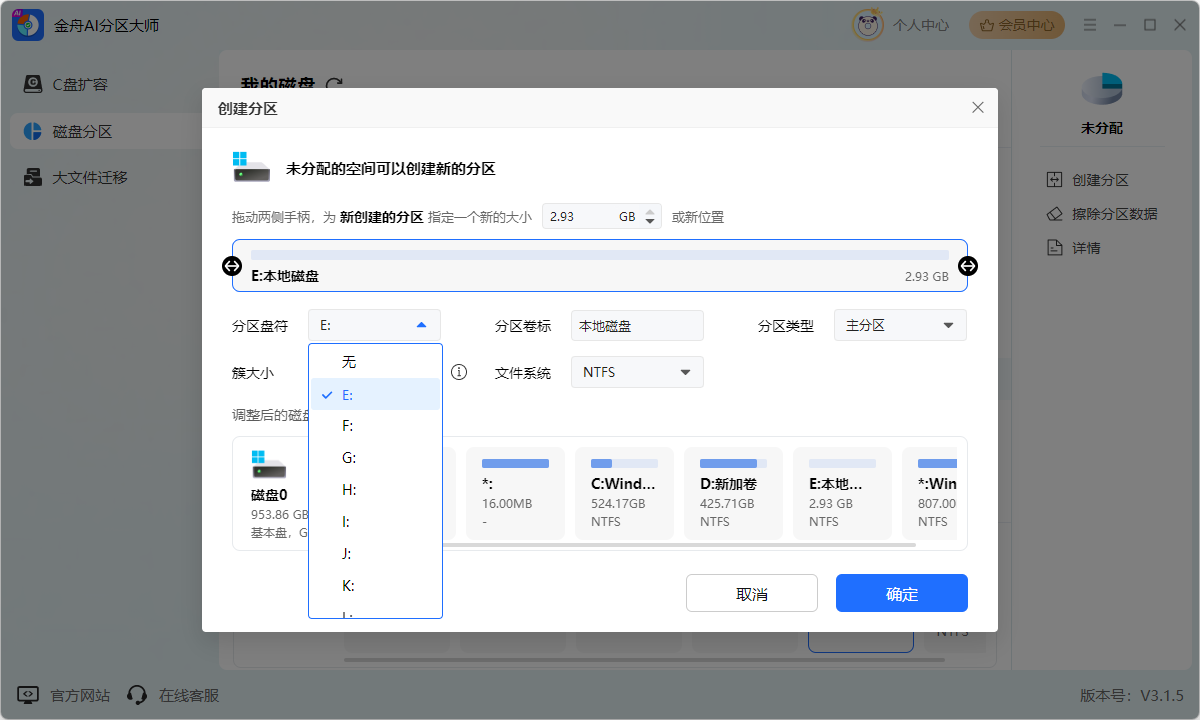Open the 文件系统 NTFS dropdown

pos(636,371)
